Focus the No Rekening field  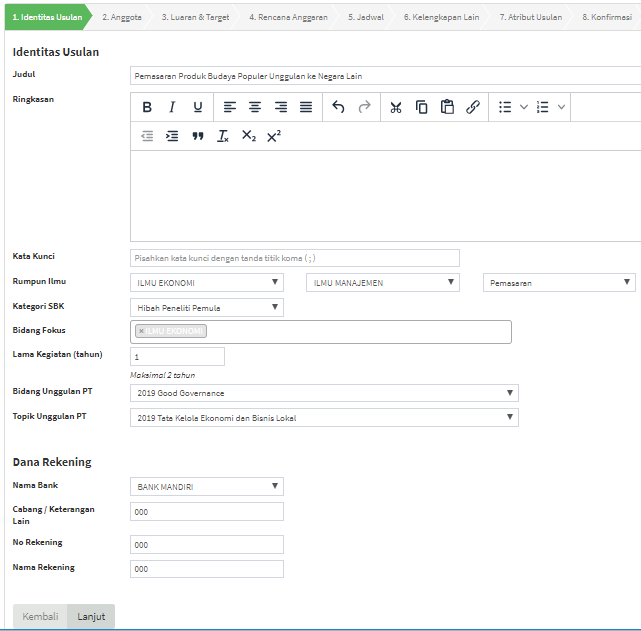[207, 544]
